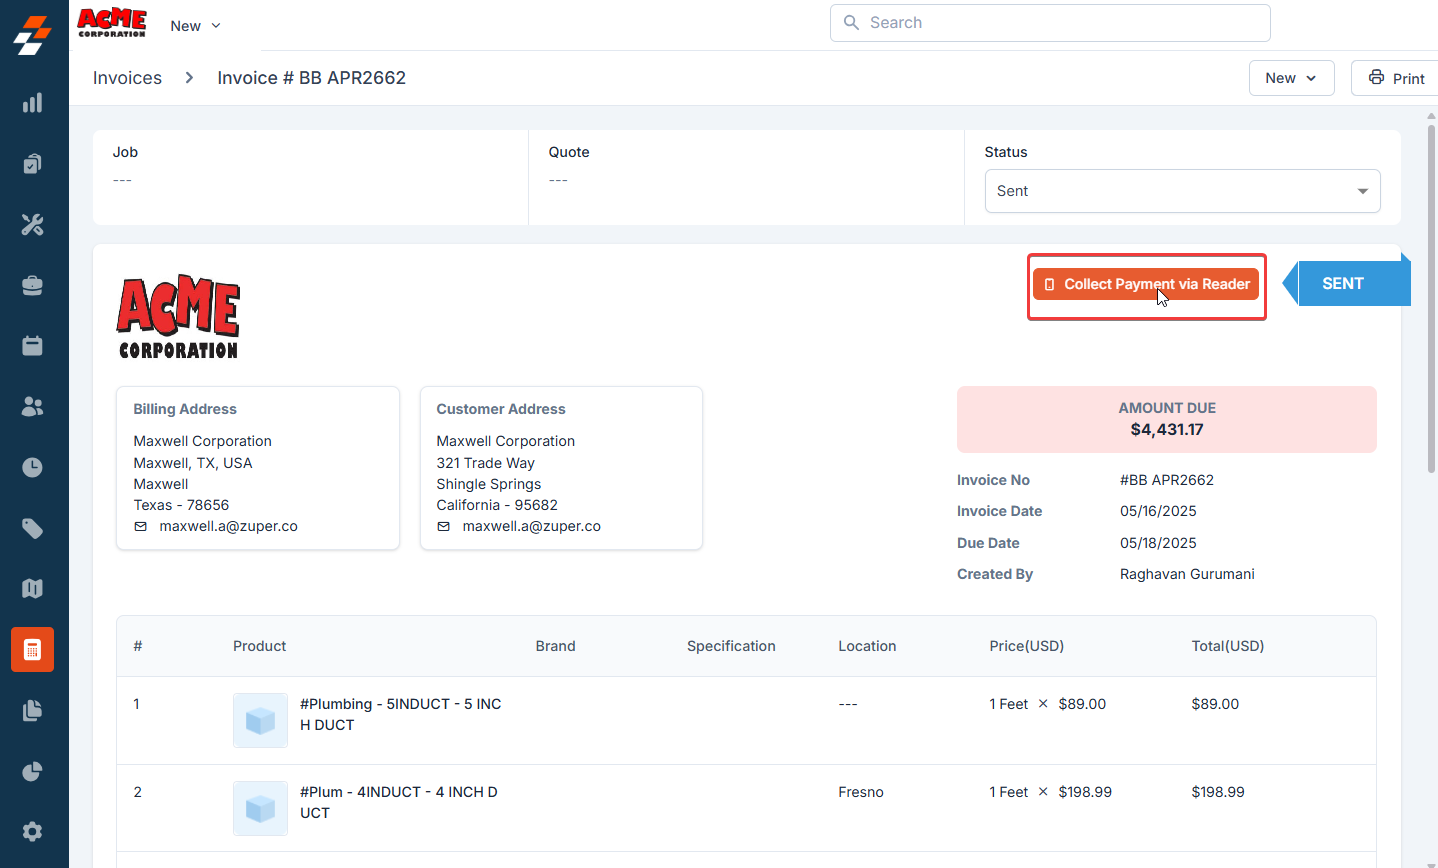Click into the Search input field
The width and height of the screenshot is (1438, 868).
pyautogui.click(x=1050, y=23)
